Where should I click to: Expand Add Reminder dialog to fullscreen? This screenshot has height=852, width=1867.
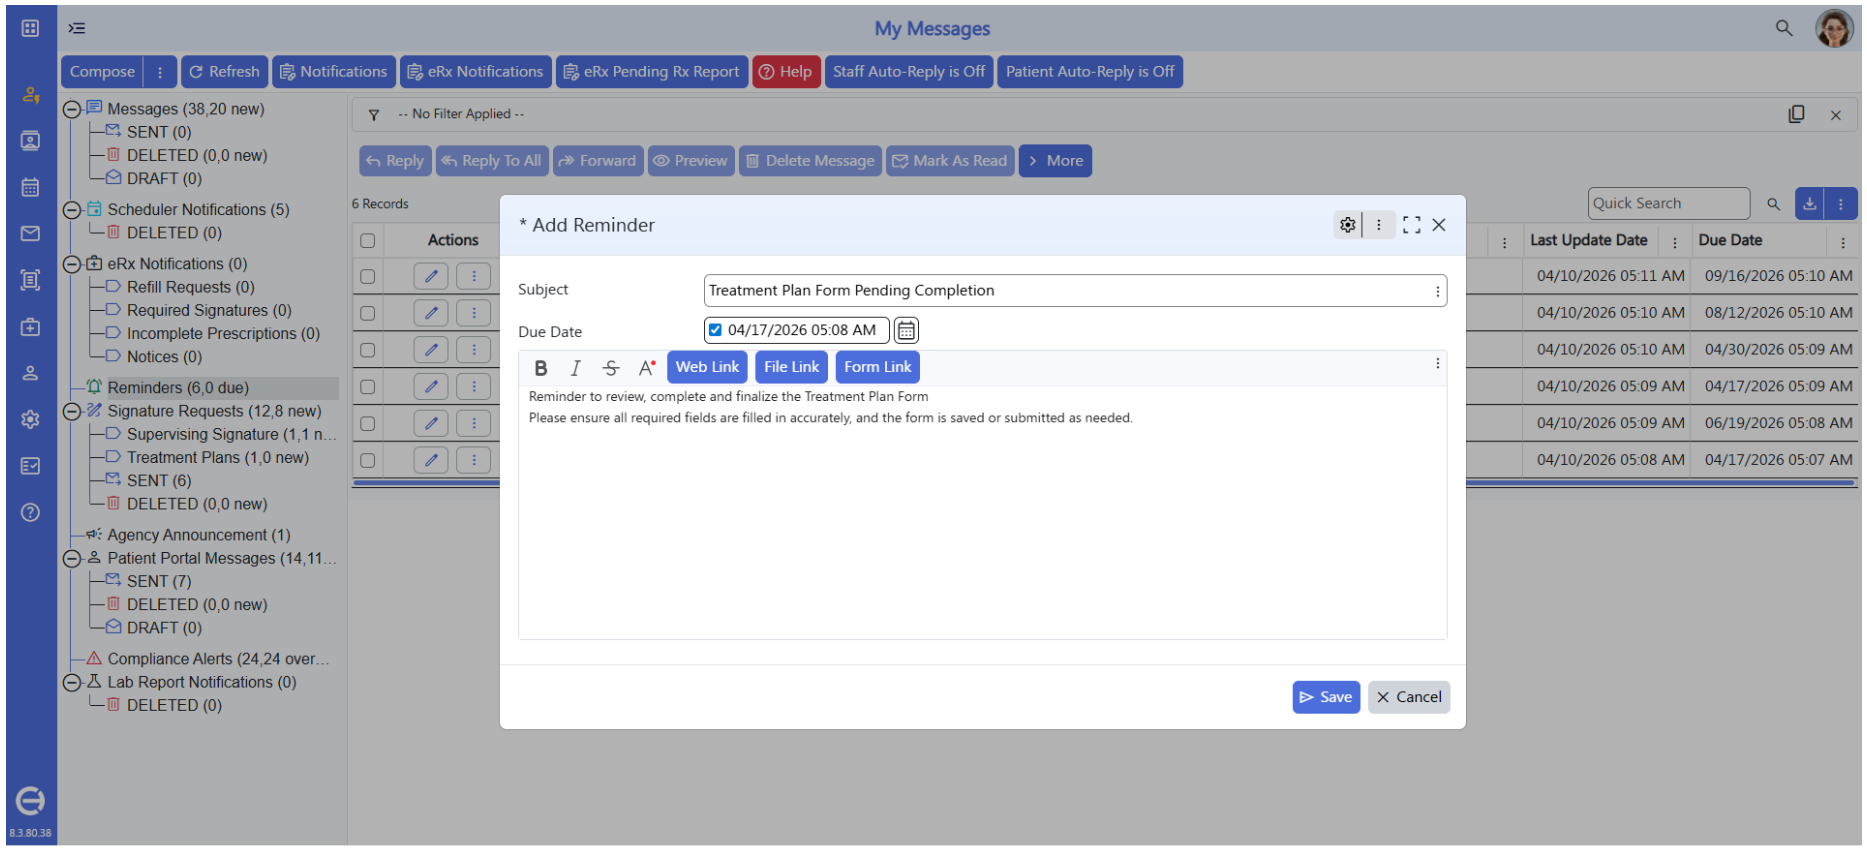(x=1411, y=225)
